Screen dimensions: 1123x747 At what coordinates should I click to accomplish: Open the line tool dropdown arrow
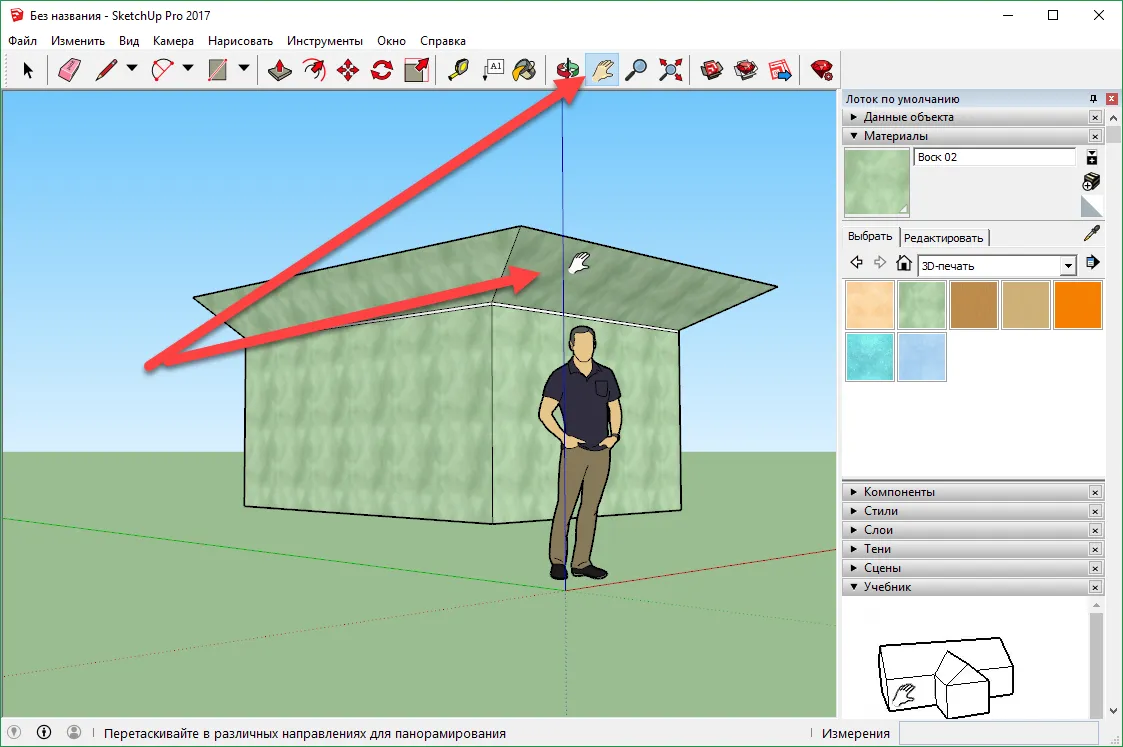[x=132, y=69]
